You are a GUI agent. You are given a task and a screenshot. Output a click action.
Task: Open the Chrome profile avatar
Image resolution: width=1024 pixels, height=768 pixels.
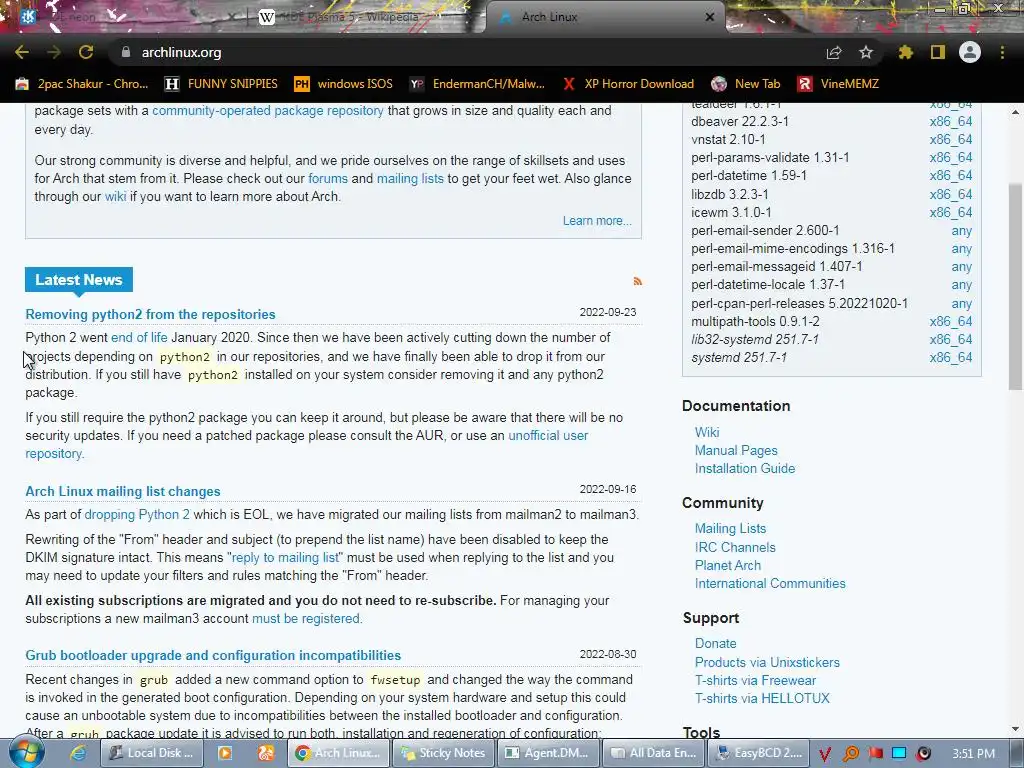970,52
